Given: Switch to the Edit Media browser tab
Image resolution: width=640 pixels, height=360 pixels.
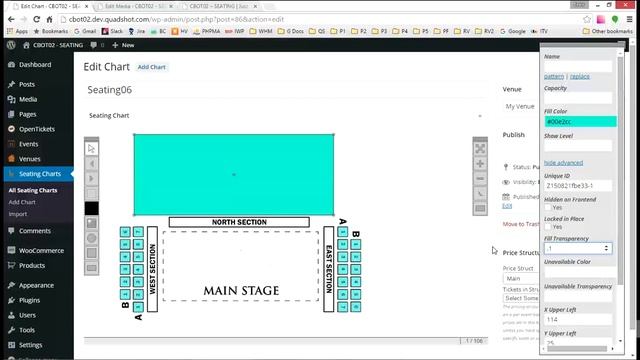Looking at the screenshot, I should [135, 6].
